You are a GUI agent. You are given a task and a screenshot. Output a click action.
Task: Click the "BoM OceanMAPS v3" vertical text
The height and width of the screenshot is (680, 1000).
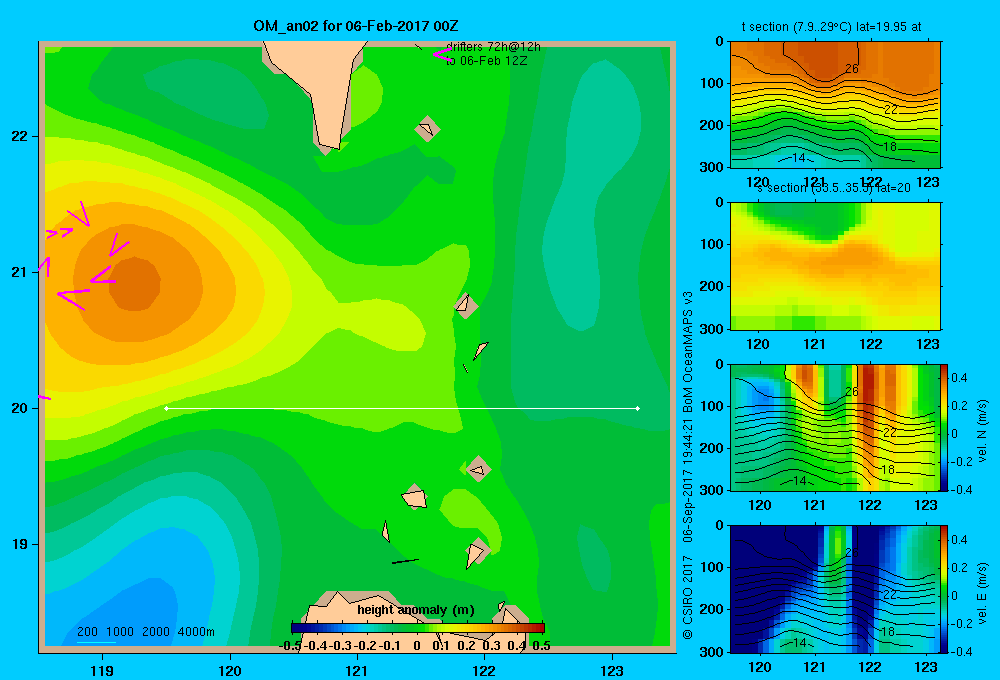pos(688,351)
